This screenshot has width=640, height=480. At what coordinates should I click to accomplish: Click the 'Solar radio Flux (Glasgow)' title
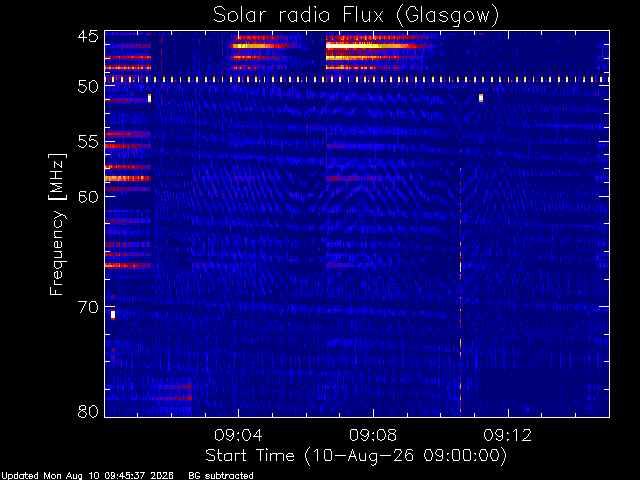[356, 15]
